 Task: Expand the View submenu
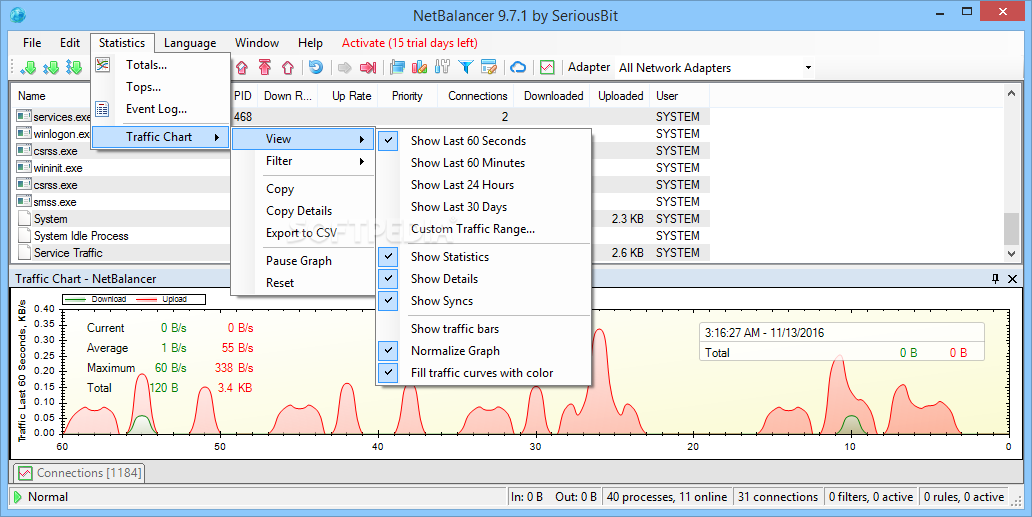pos(303,139)
